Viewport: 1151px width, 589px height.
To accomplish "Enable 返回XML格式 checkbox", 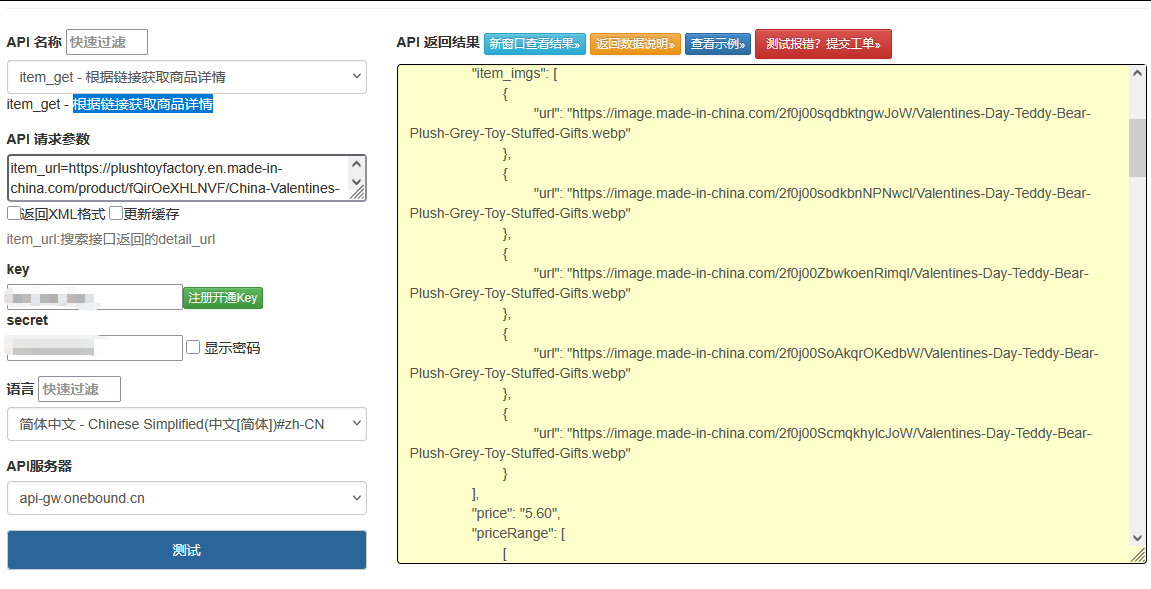I will pos(14,214).
